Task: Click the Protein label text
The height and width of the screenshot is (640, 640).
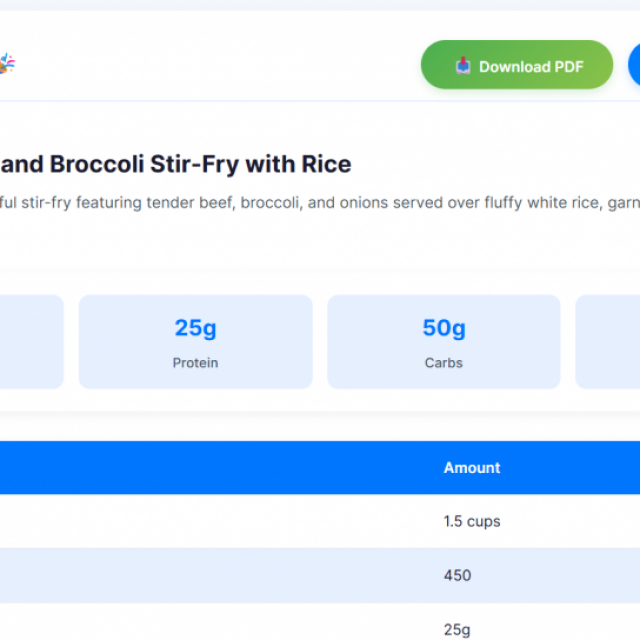Action: [x=196, y=363]
